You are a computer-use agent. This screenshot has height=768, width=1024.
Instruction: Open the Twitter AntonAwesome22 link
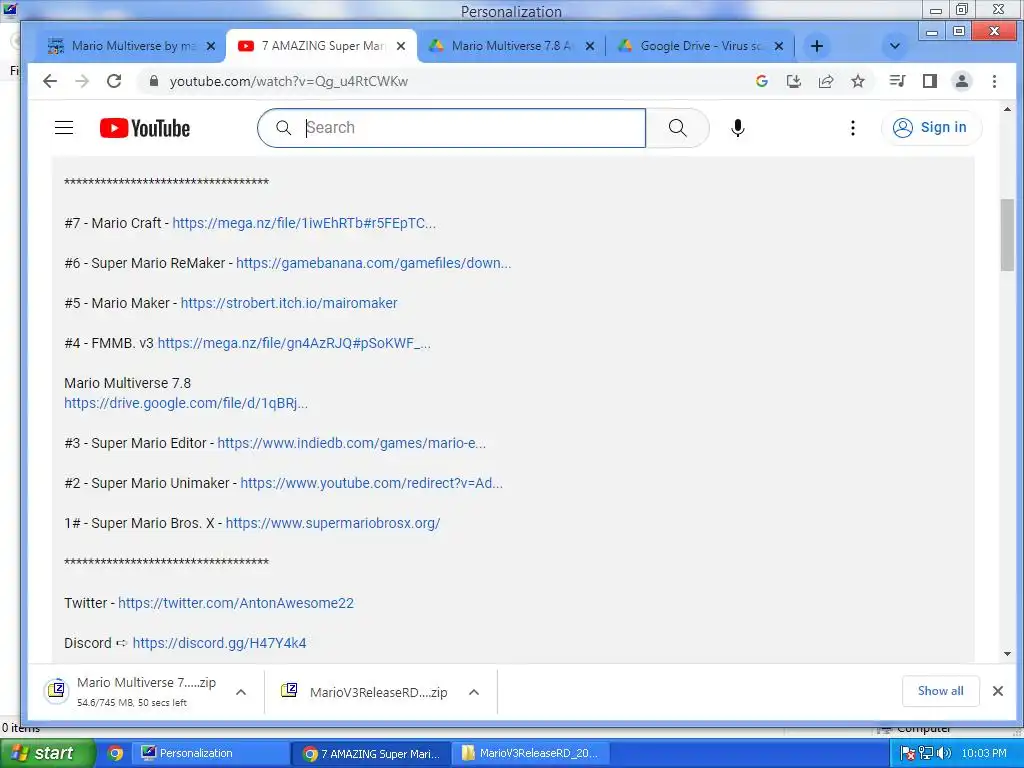pyautogui.click(x=236, y=603)
